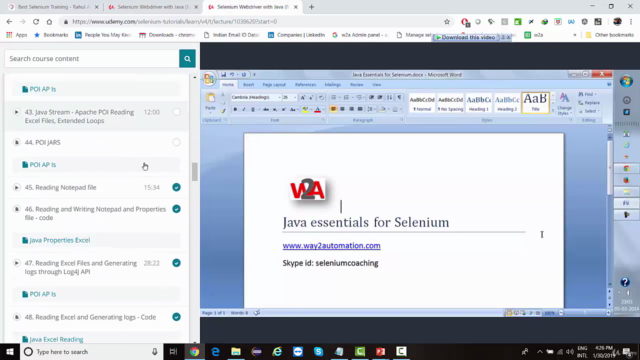Open Chrome menu with three dots
Screen dimensions: 640x360
(x=631, y=22)
